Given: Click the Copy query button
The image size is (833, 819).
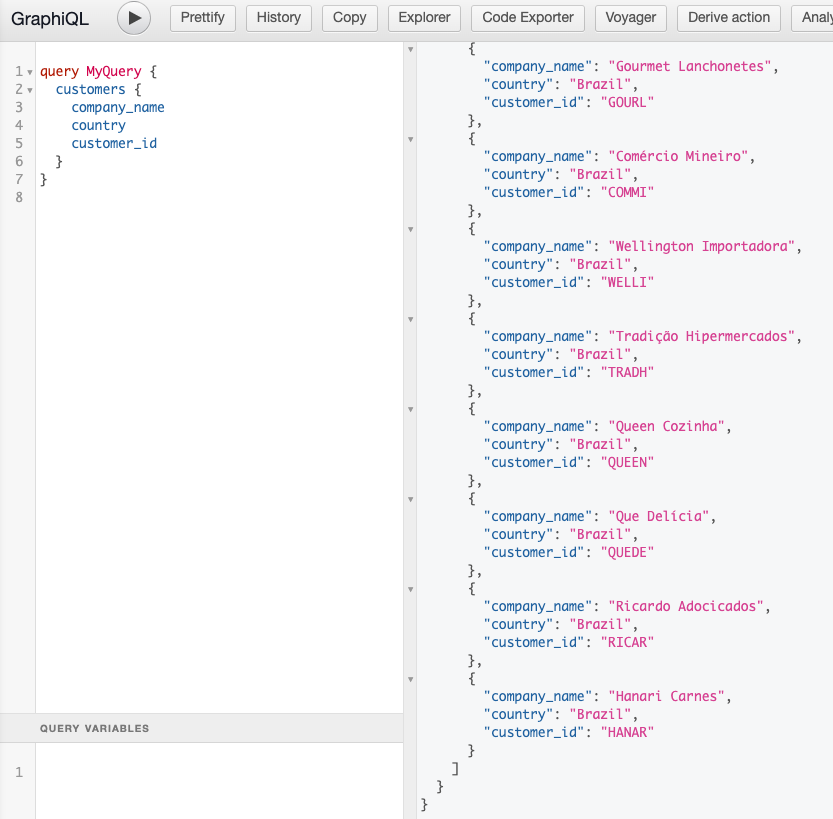Looking at the screenshot, I should click(349, 18).
